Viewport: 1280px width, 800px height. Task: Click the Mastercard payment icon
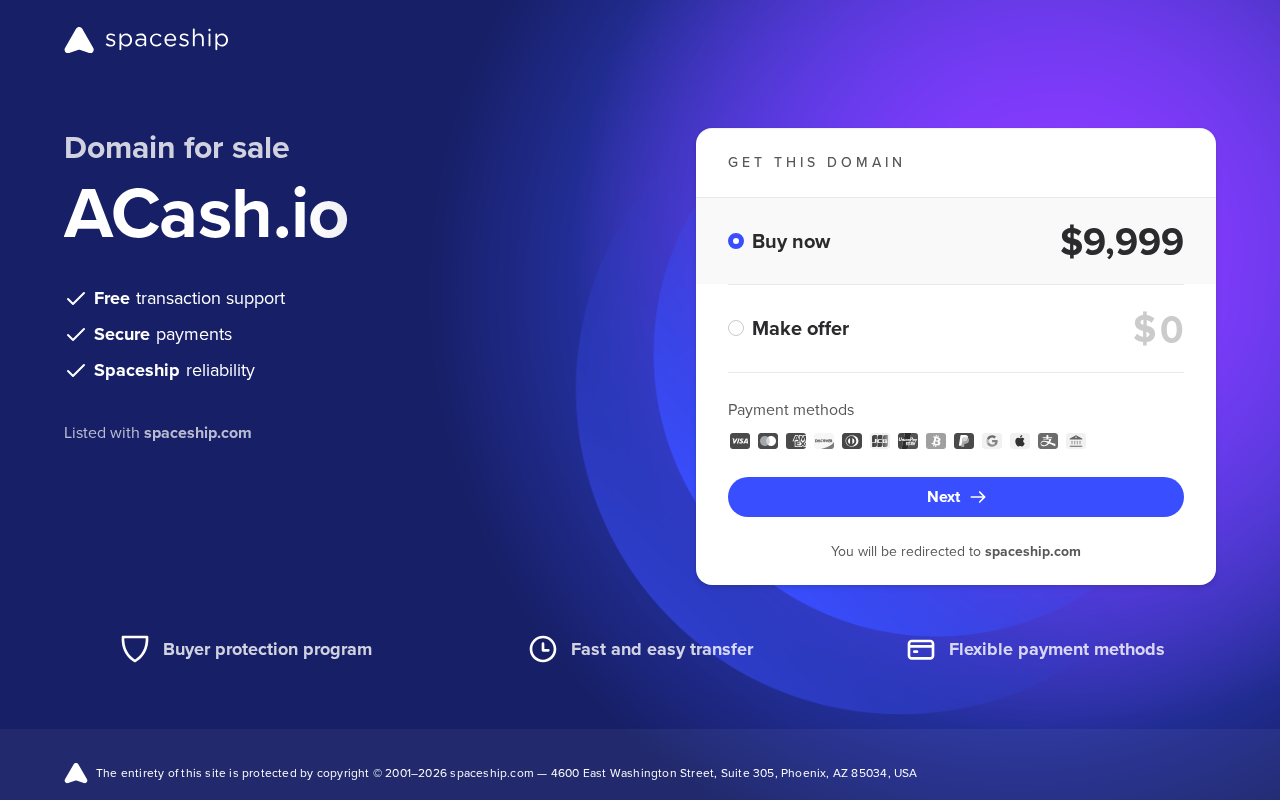pyautogui.click(x=768, y=441)
